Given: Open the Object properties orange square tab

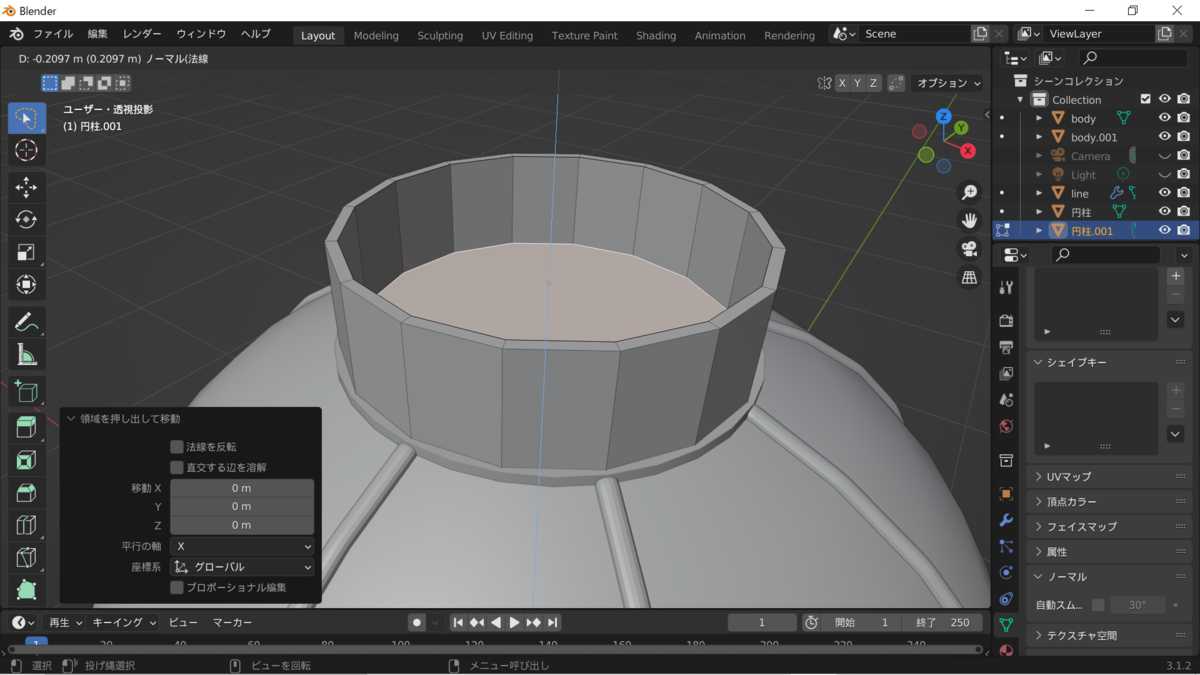Looking at the screenshot, I should click(1006, 494).
